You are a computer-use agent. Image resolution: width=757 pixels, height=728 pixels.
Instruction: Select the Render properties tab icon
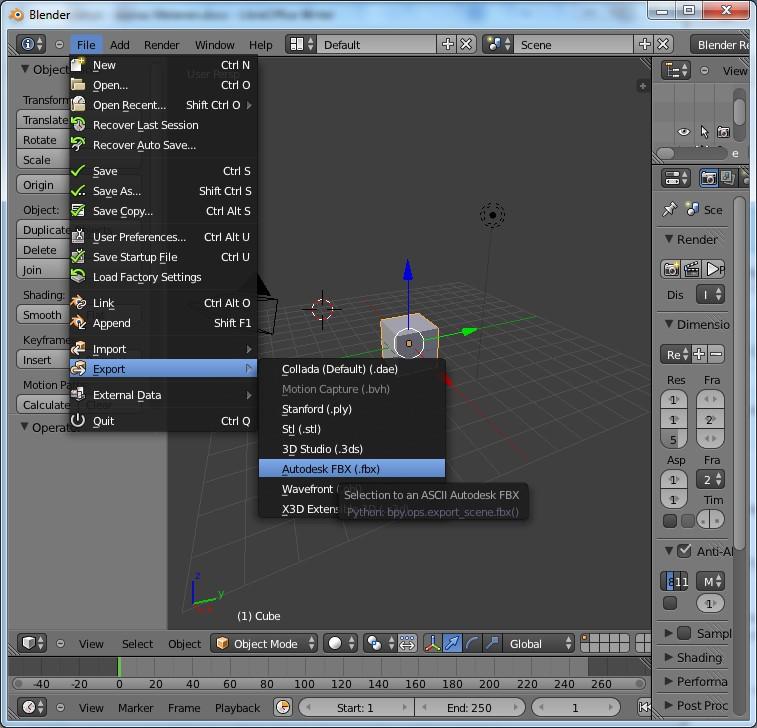tap(708, 178)
